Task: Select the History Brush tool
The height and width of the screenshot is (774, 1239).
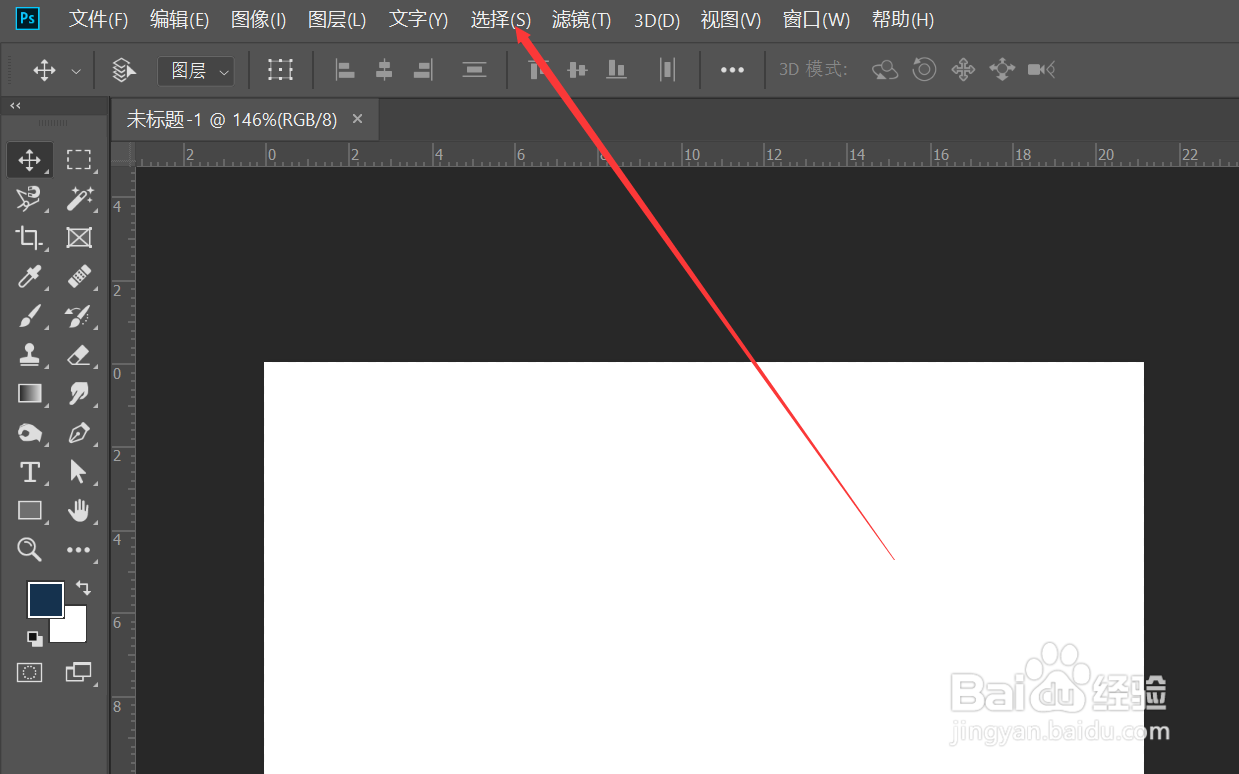Action: (x=79, y=316)
